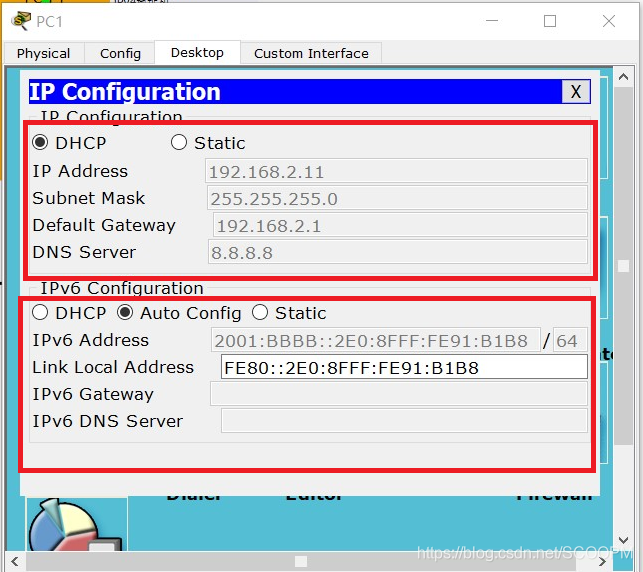643x572 pixels.
Task: Click the Link Local Address label
Action: 113,367
